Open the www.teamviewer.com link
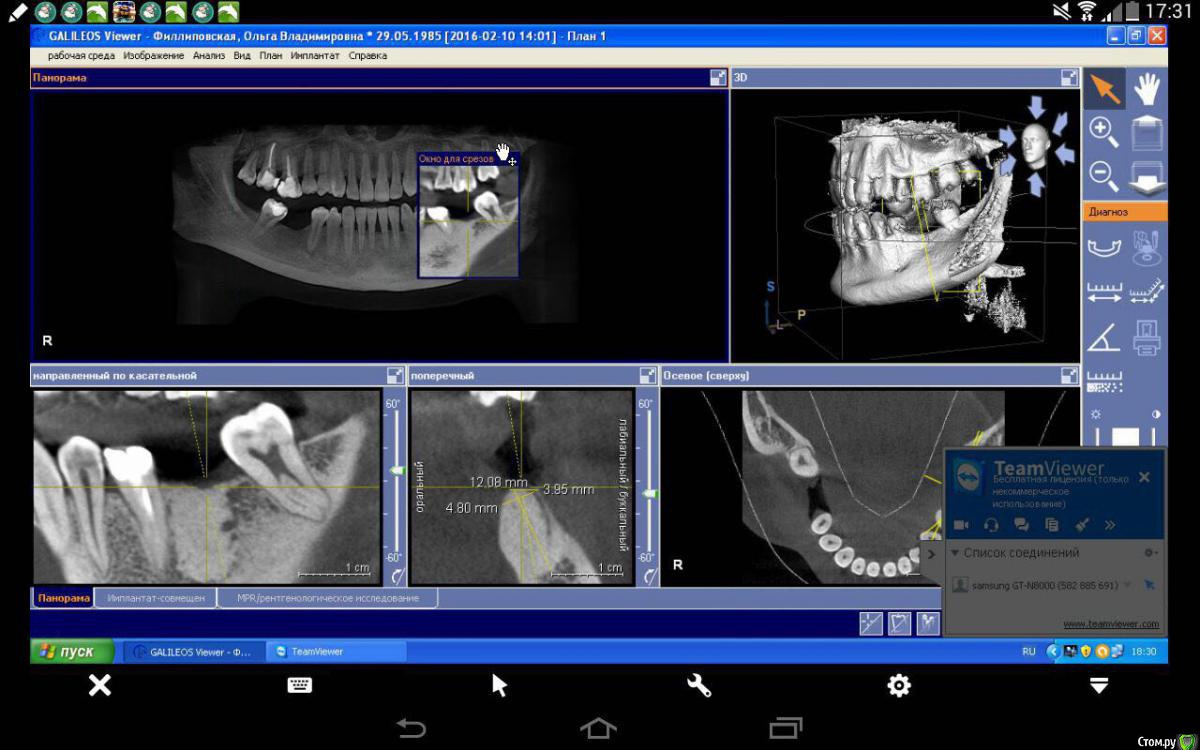 [x=1111, y=624]
